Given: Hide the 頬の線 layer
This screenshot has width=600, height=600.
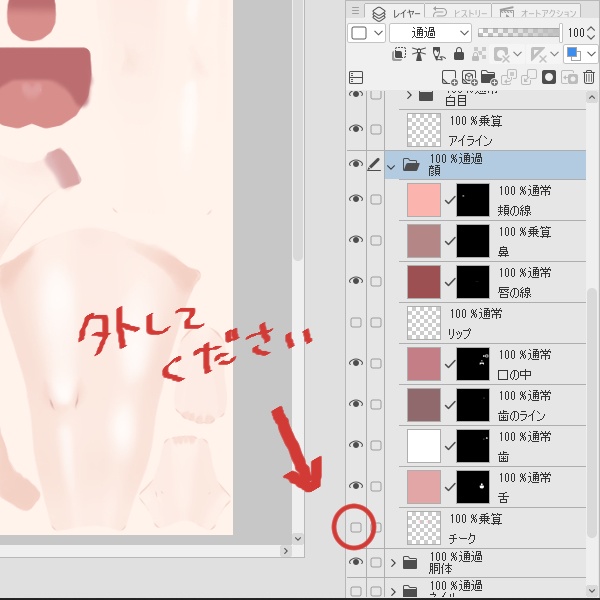Looking at the screenshot, I should tap(356, 199).
